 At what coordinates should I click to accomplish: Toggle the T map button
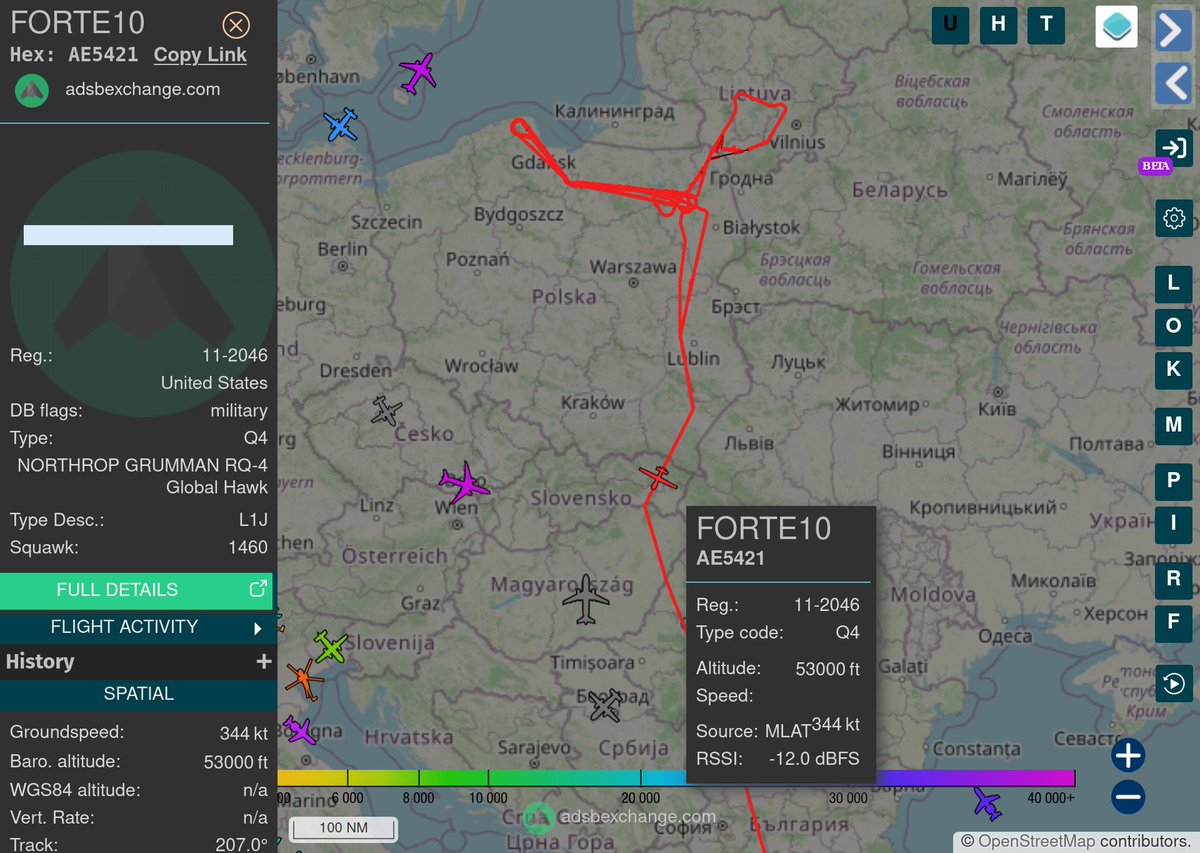point(1046,25)
